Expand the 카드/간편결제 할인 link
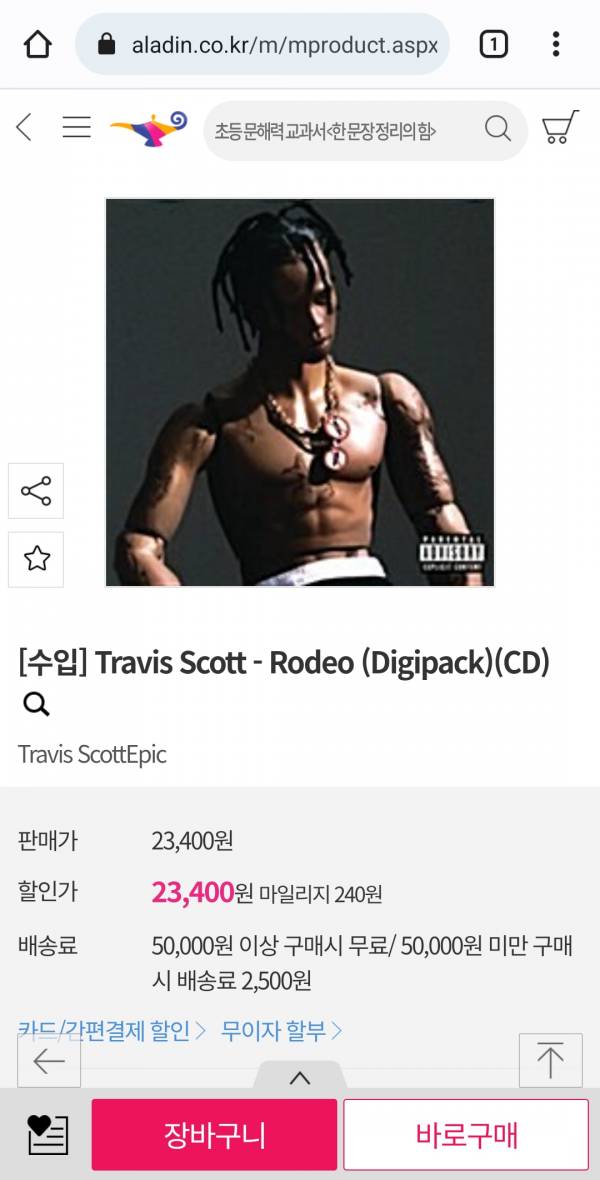This screenshot has width=600, height=1180. (111, 1029)
